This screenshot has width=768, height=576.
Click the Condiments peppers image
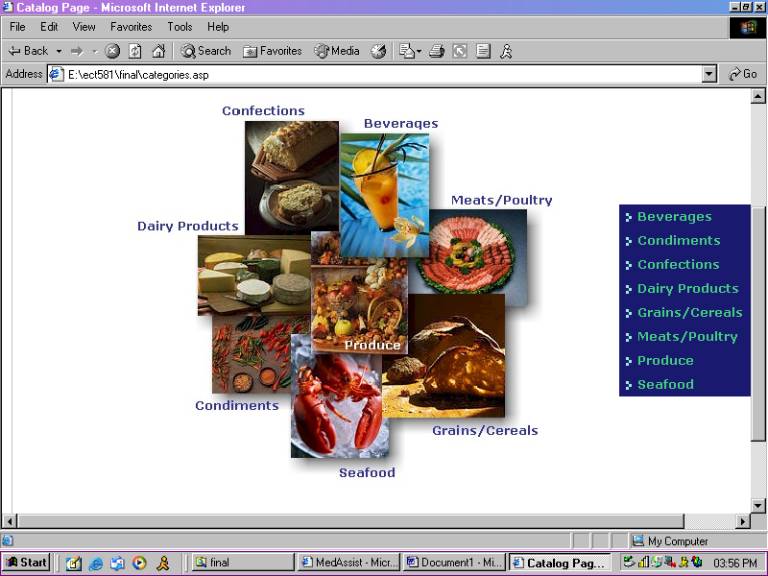[251, 355]
